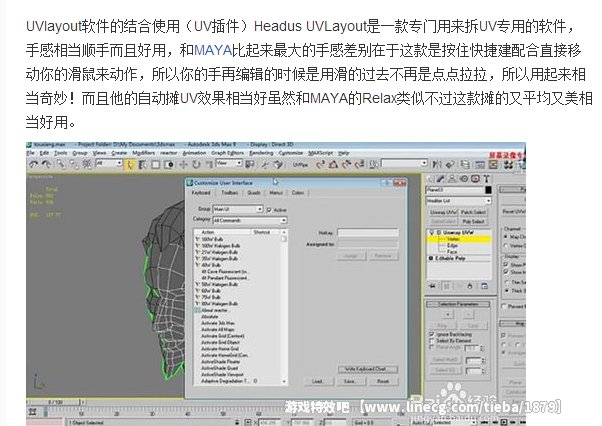This screenshot has width=602, height=426.
Task: Toggle the Percent Snap icon
Action: click(346, 165)
